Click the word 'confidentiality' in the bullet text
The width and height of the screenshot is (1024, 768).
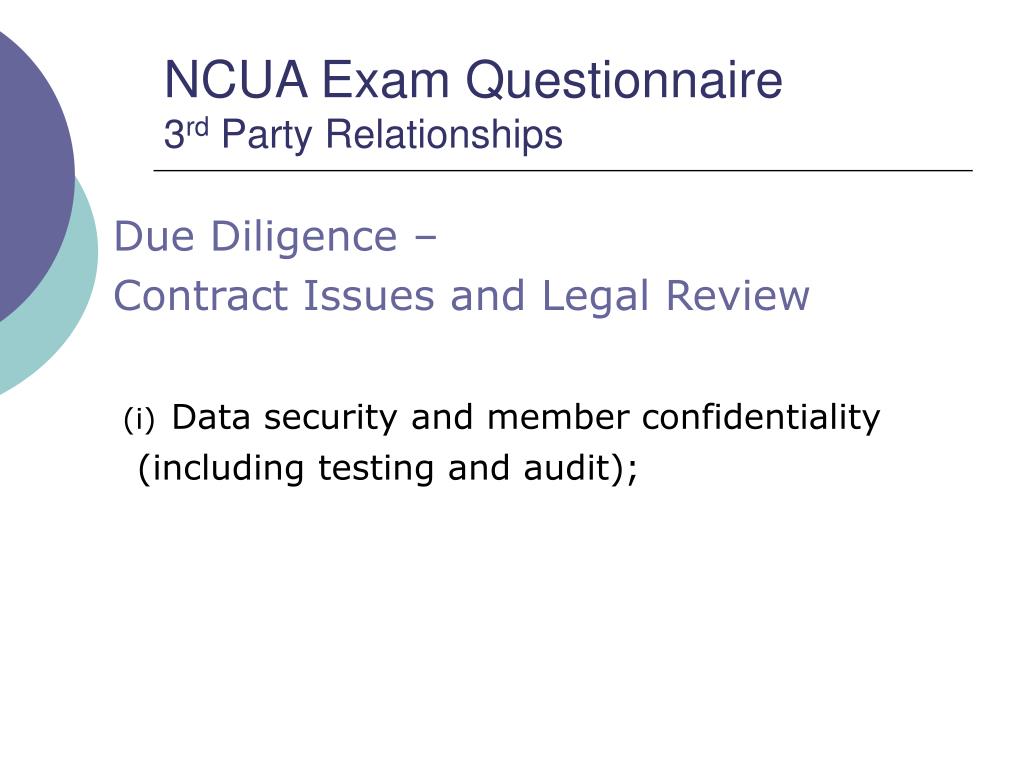(x=761, y=418)
